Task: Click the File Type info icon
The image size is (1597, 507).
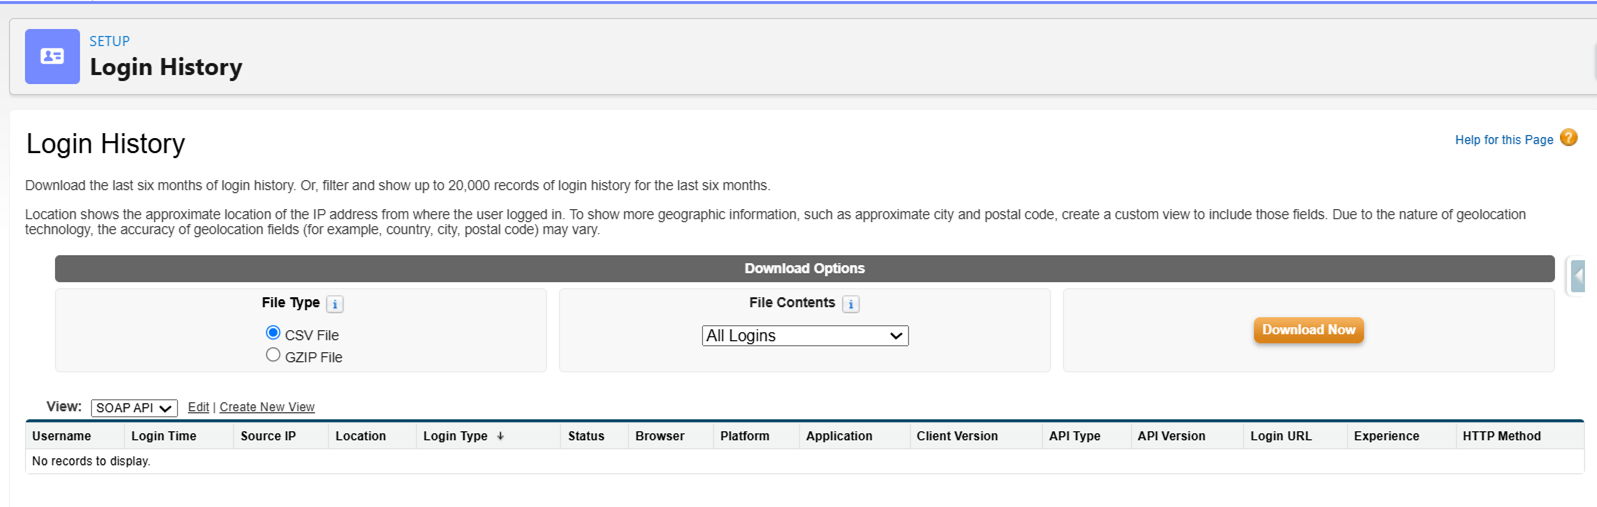Action: [x=335, y=304]
